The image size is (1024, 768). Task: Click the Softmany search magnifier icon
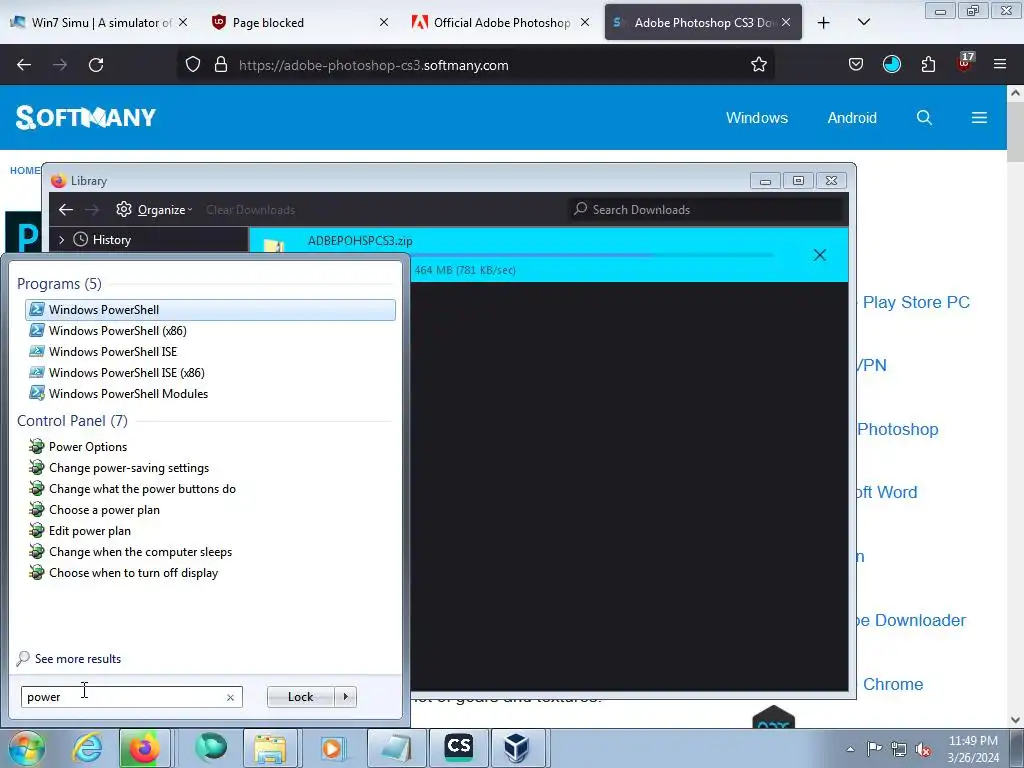coord(924,118)
